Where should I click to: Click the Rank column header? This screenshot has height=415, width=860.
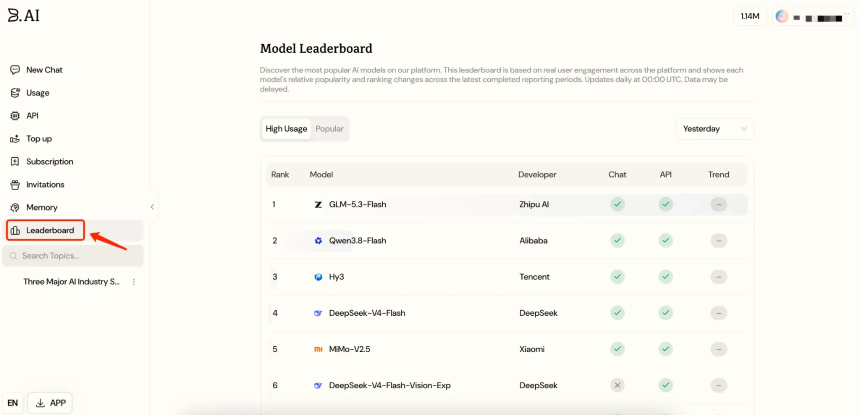280,175
